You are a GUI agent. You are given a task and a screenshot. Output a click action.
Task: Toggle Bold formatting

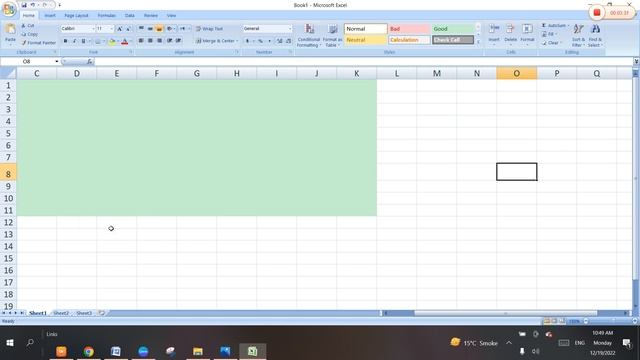pos(65,41)
